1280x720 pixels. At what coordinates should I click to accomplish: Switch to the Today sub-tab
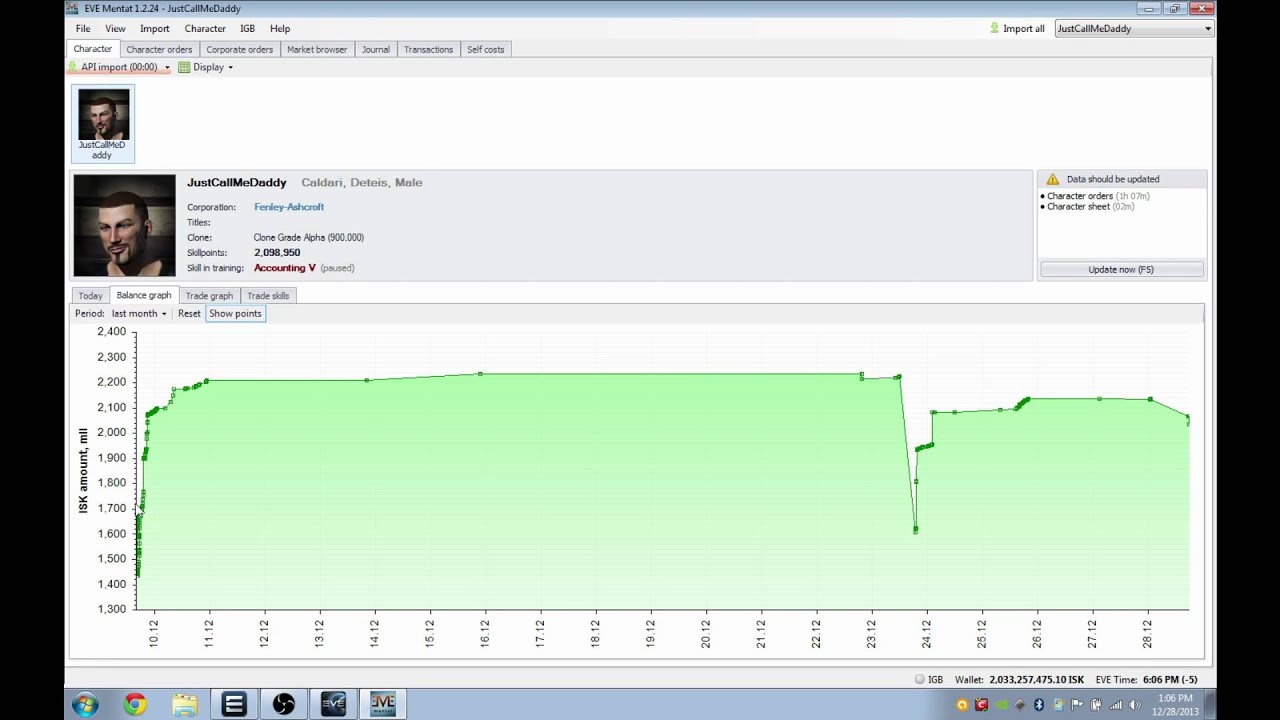90,296
